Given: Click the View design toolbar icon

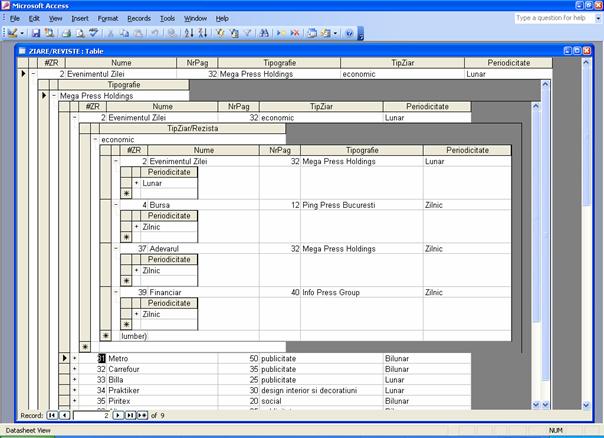Looking at the screenshot, I should tap(12, 33).
